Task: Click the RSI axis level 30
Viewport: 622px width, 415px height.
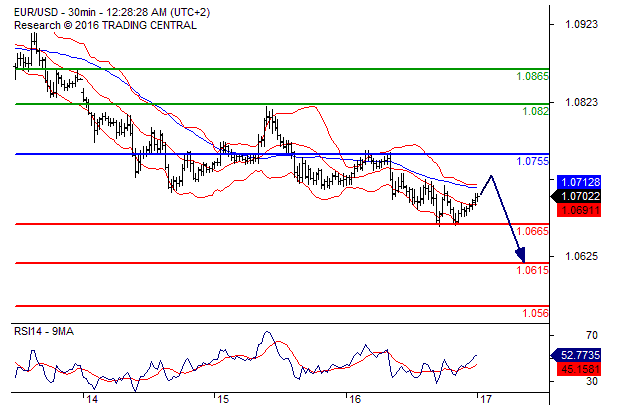Action: [591, 381]
